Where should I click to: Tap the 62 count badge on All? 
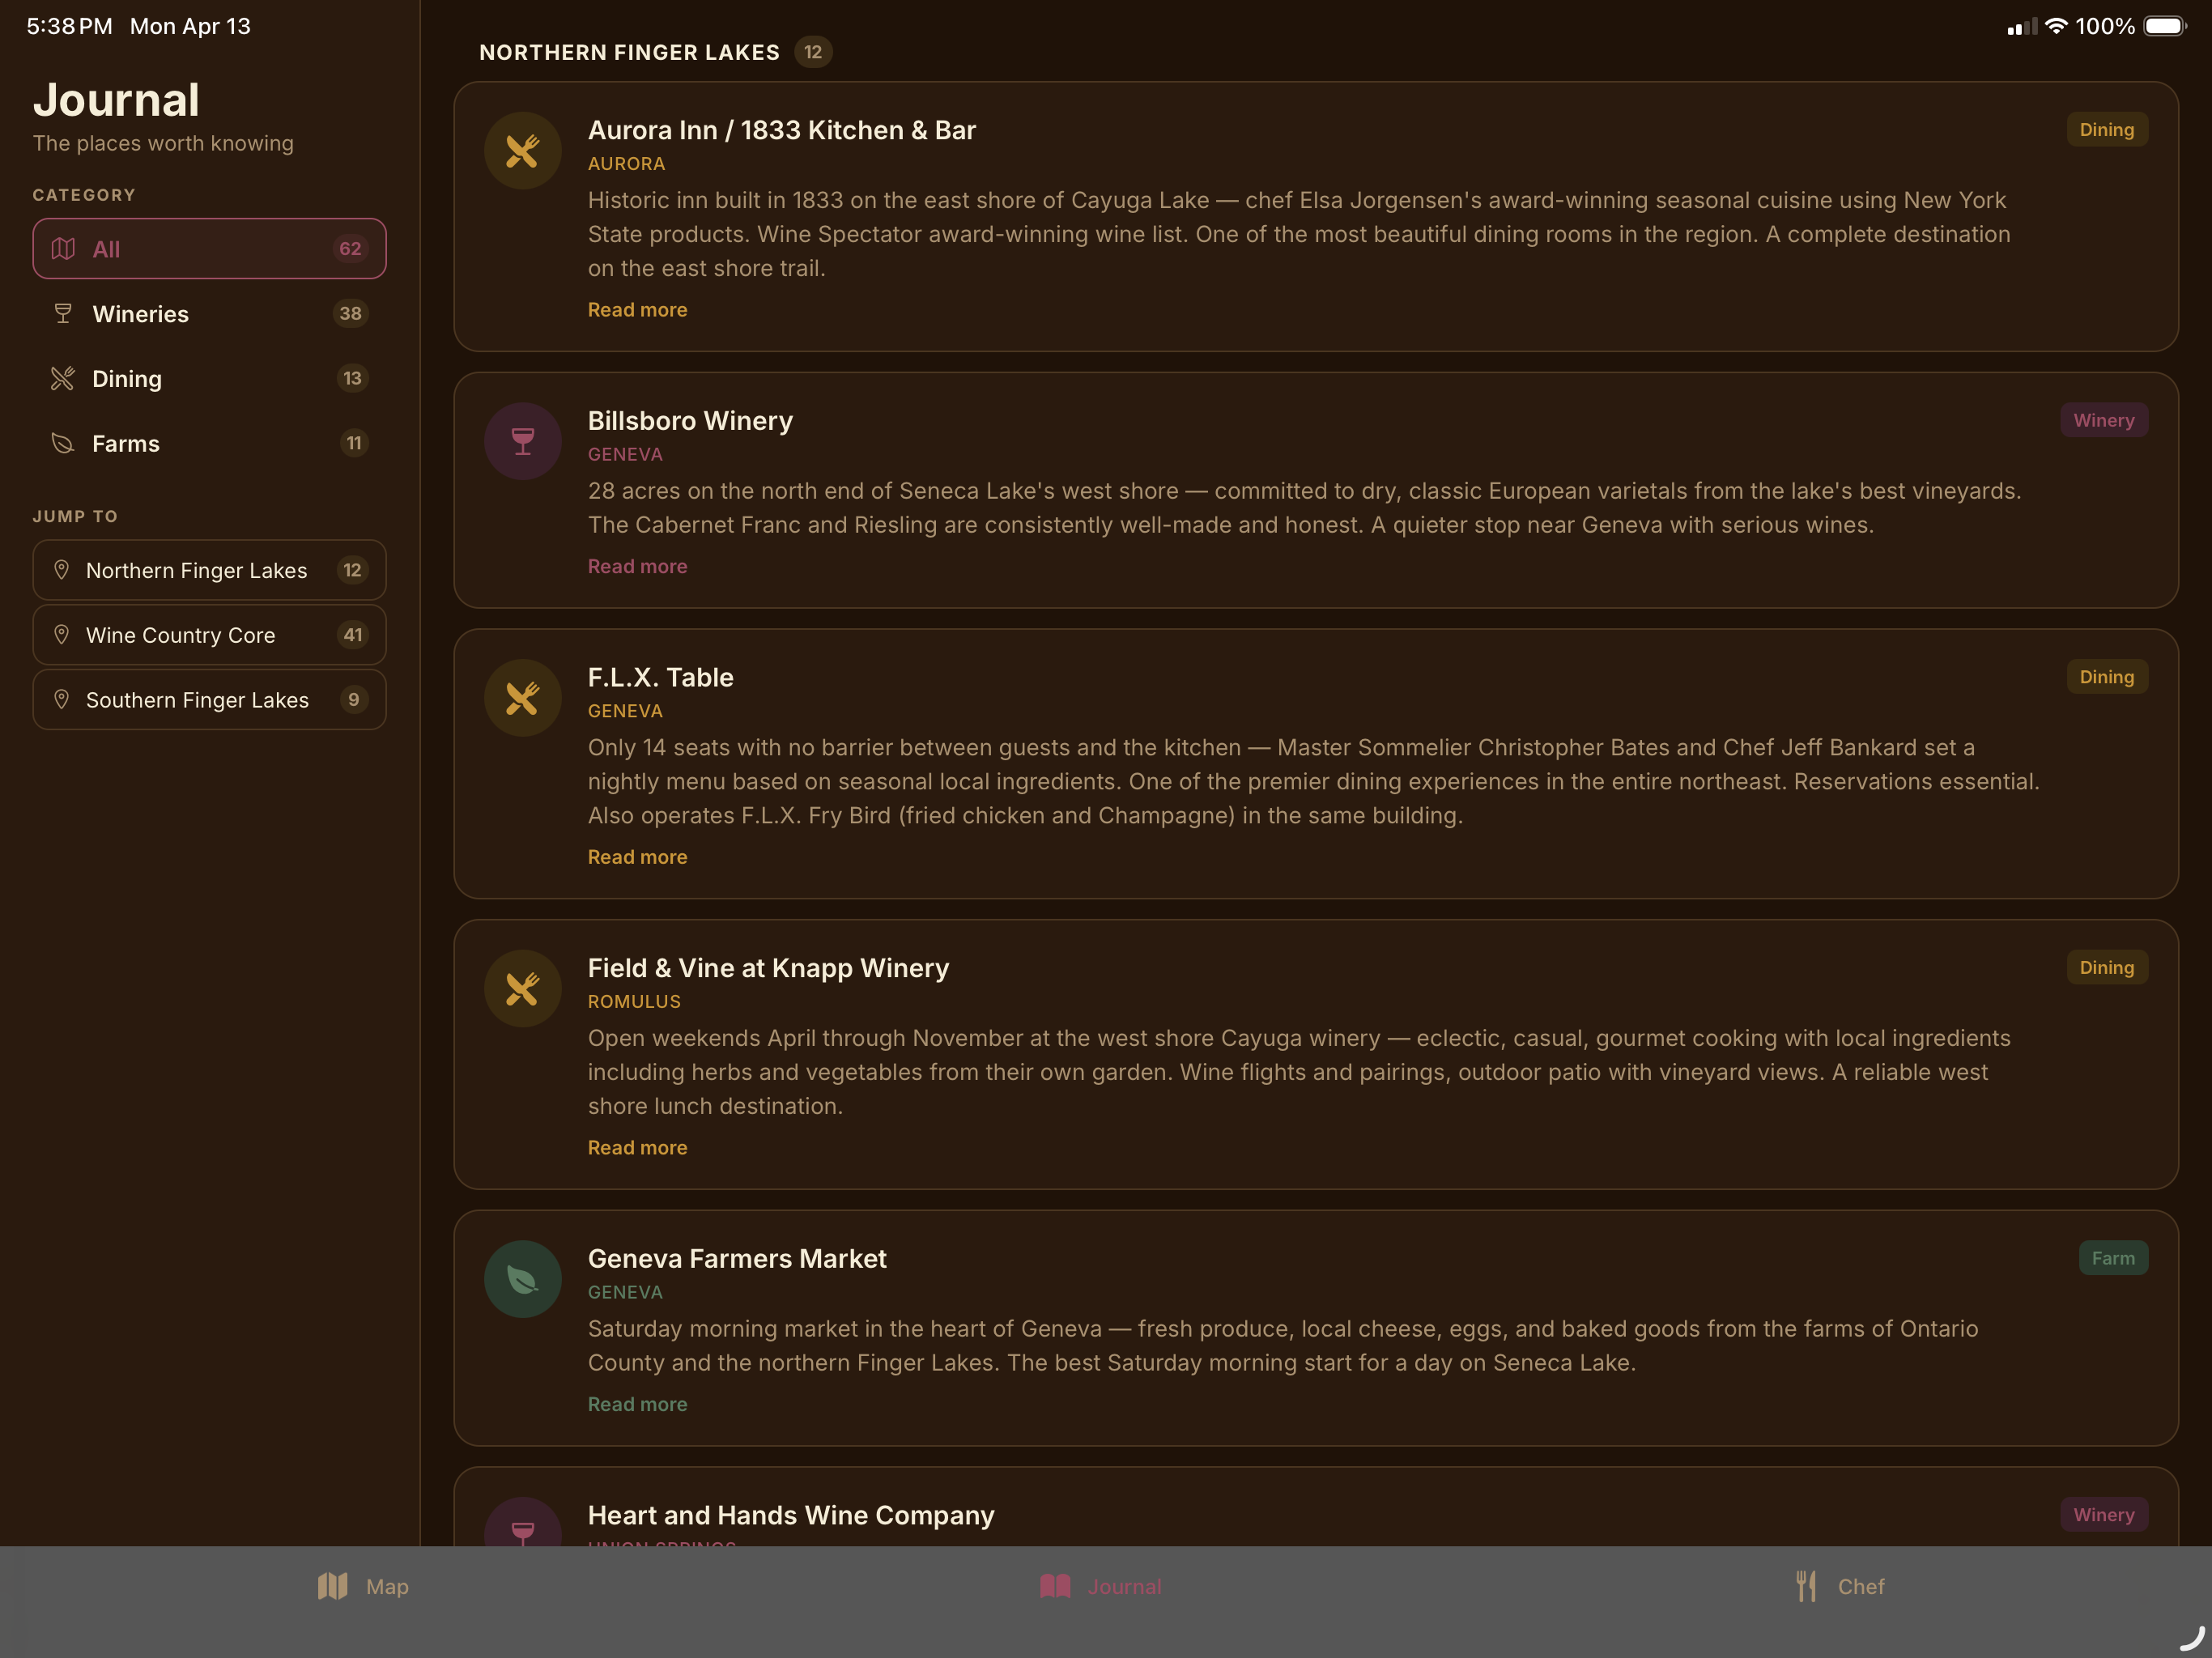point(350,249)
